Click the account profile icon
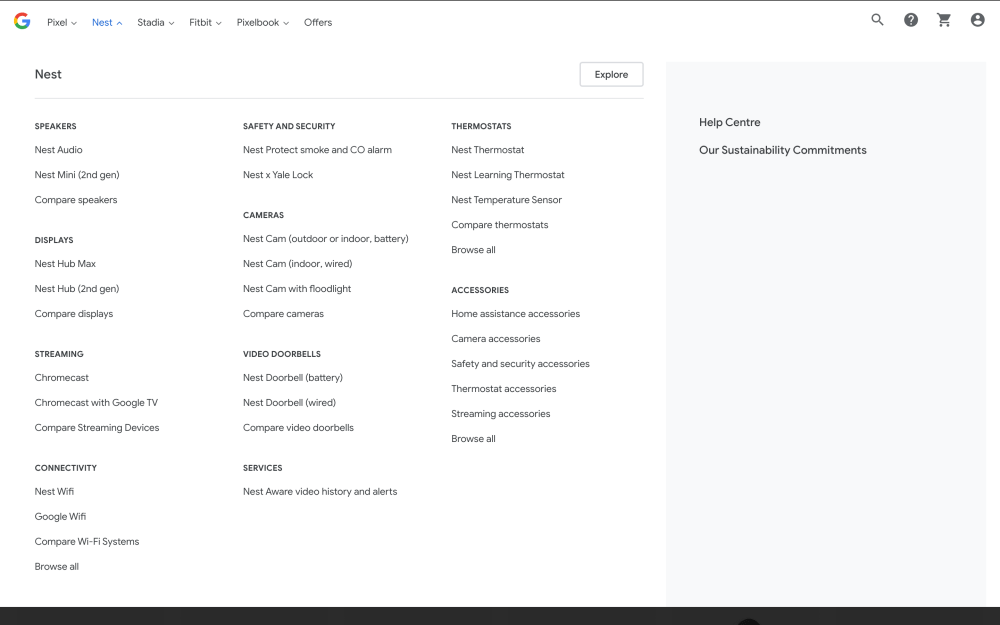1000x625 pixels. coord(977,20)
